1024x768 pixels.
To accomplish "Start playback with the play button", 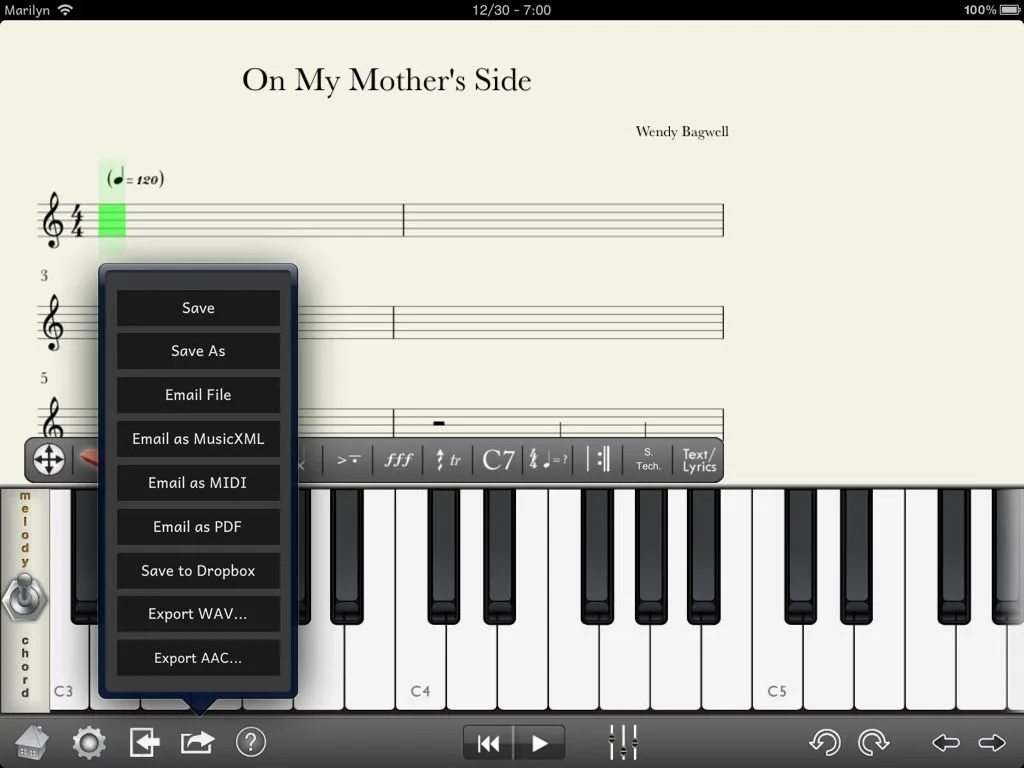I will click(540, 742).
